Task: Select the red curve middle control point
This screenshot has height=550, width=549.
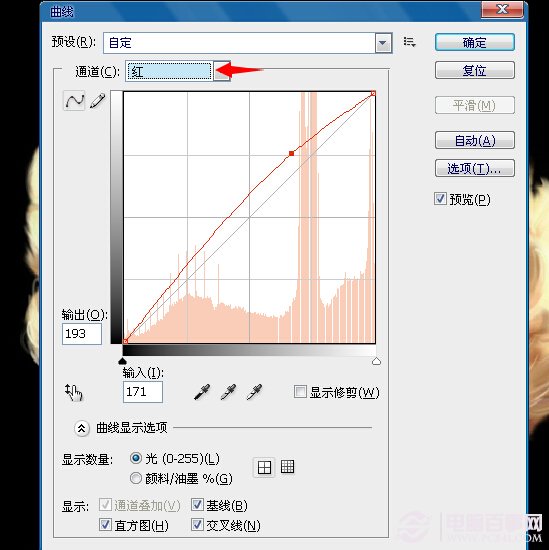Action: 292,153
